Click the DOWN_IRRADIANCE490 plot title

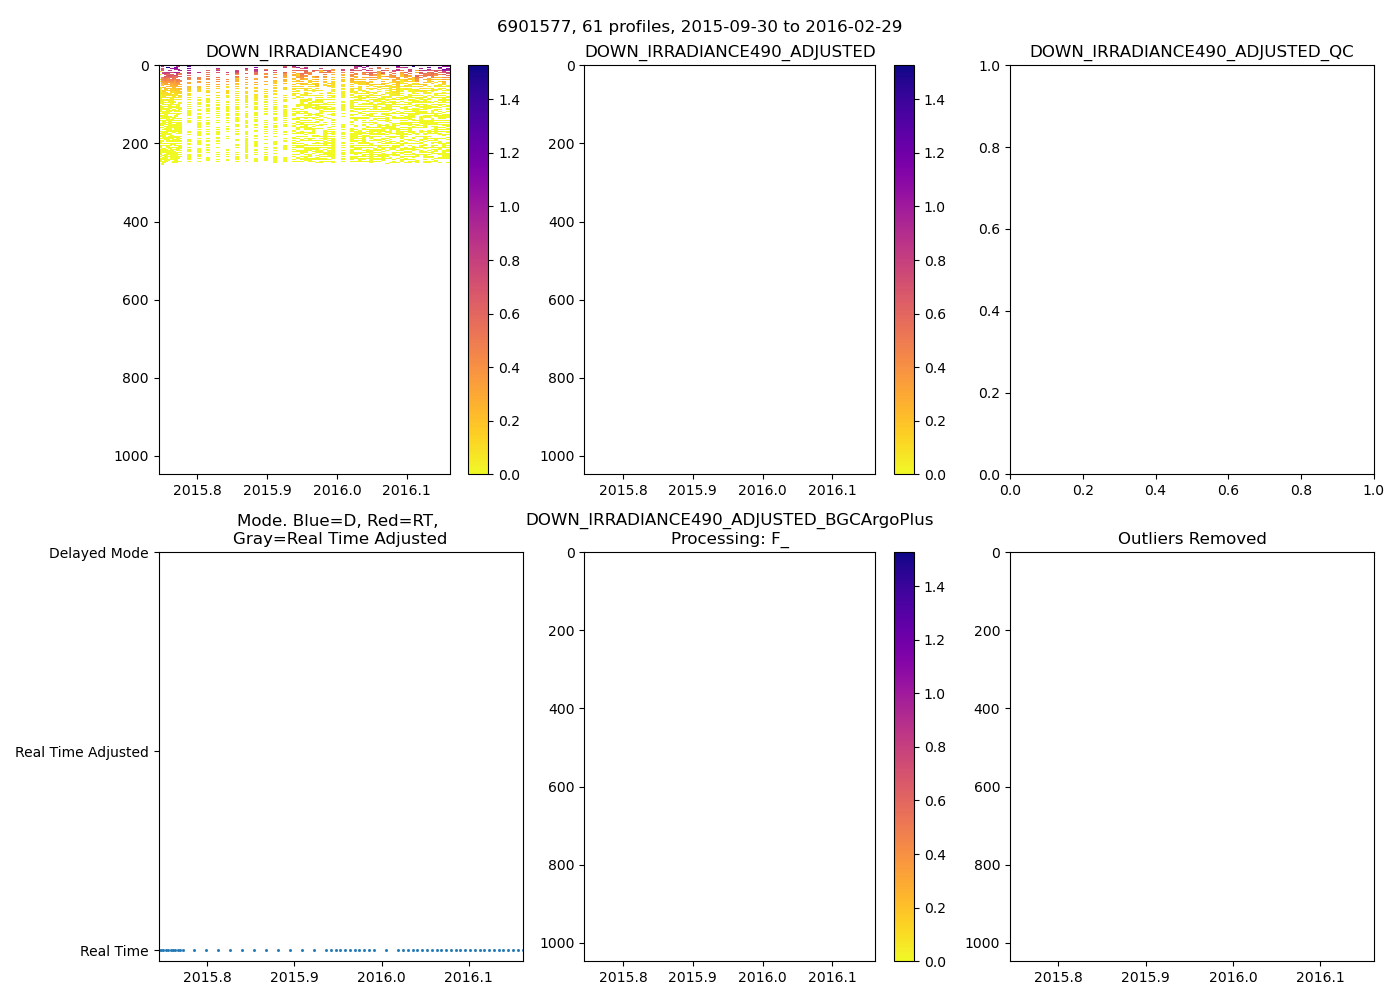pos(304,52)
